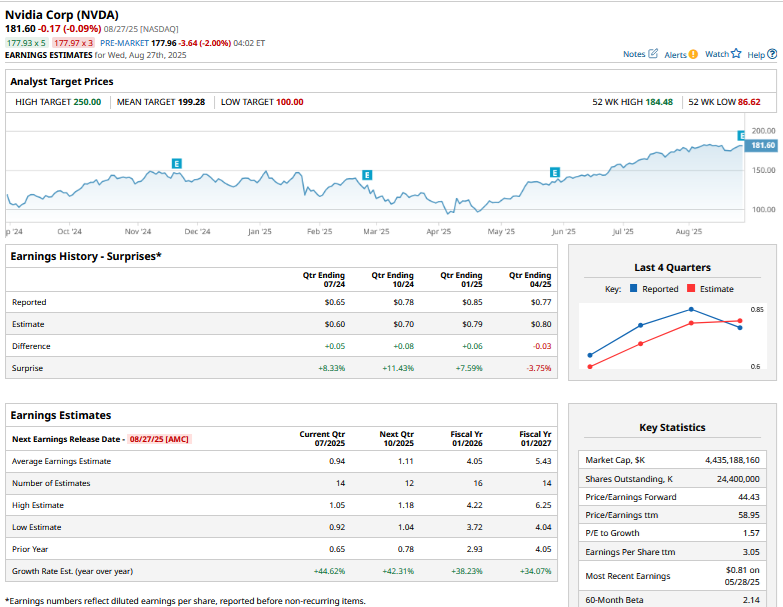Click the Market Cap, $K row

676,459
